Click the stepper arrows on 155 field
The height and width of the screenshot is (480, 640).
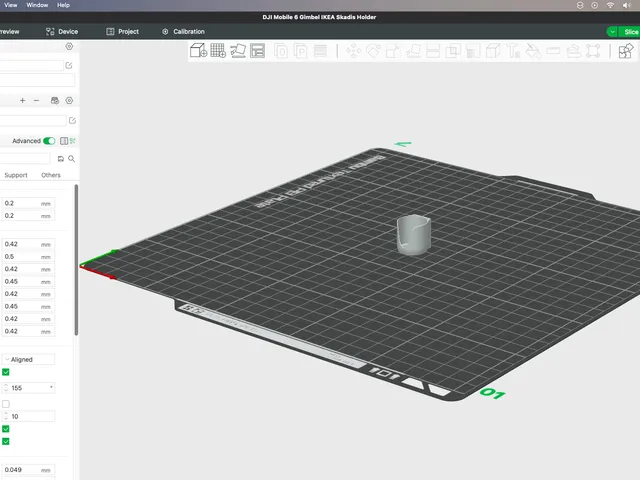[x=6, y=388]
